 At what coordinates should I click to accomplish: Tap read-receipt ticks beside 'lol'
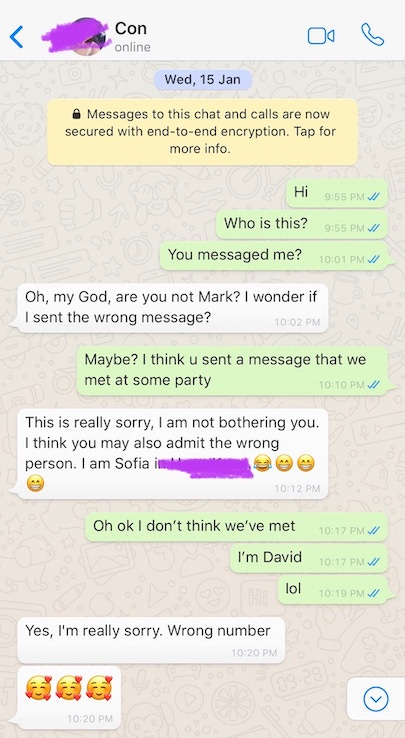pyautogui.click(x=373, y=594)
